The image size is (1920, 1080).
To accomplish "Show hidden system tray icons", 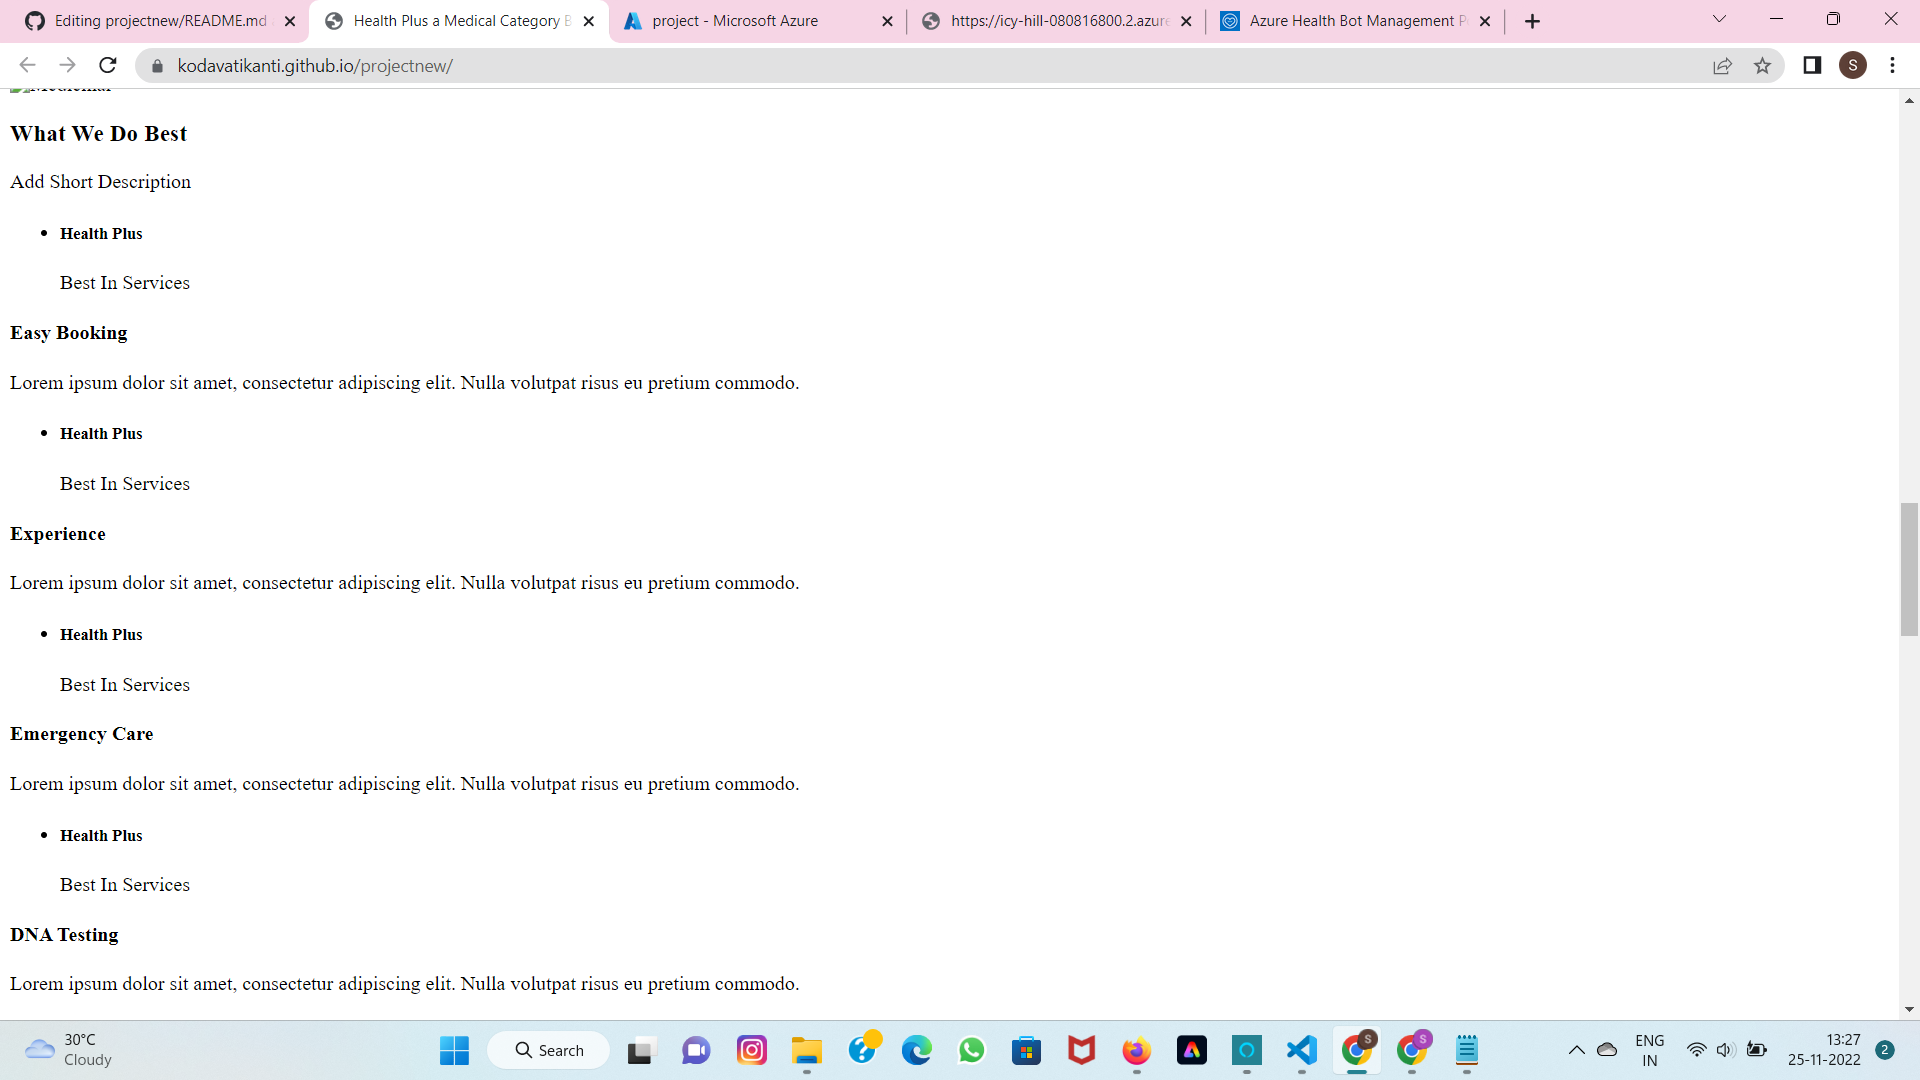I will 1576,1050.
